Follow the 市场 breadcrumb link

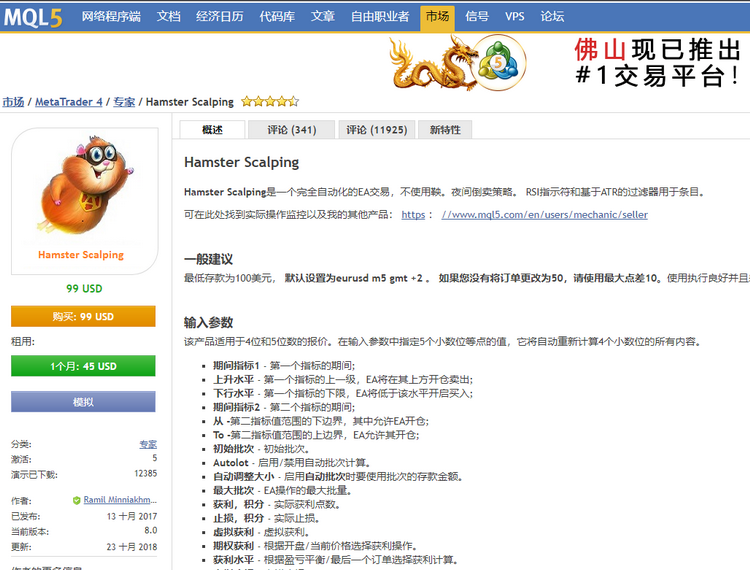click(13, 102)
